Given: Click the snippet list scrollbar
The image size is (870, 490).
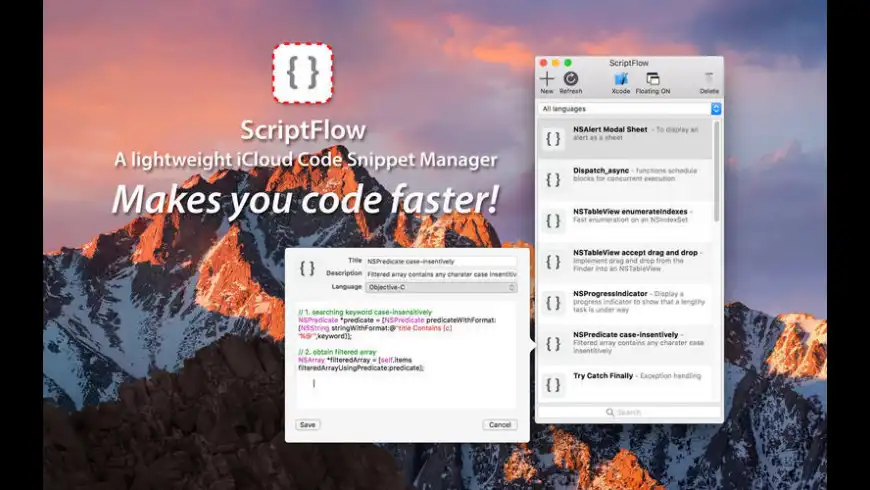Looking at the screenshot, I should (716, 171).
